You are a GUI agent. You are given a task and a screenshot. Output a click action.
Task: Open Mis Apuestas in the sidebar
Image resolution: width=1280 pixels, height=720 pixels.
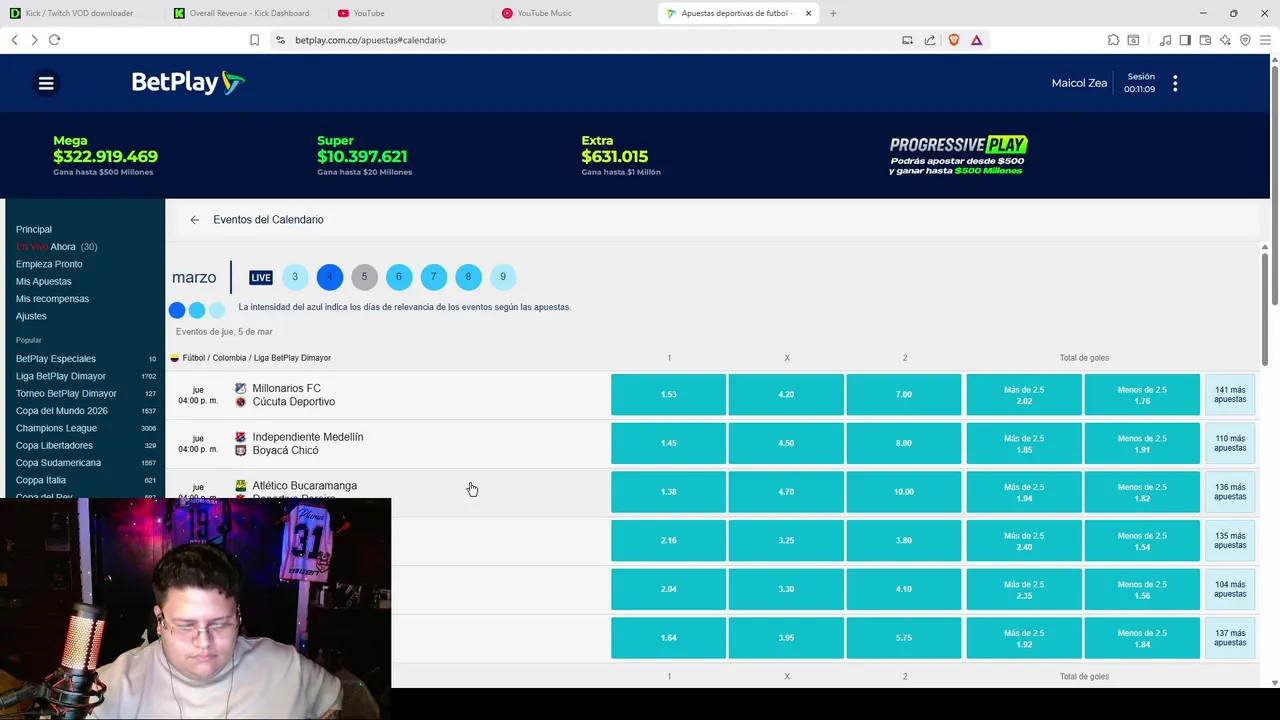tap(44, 282)
